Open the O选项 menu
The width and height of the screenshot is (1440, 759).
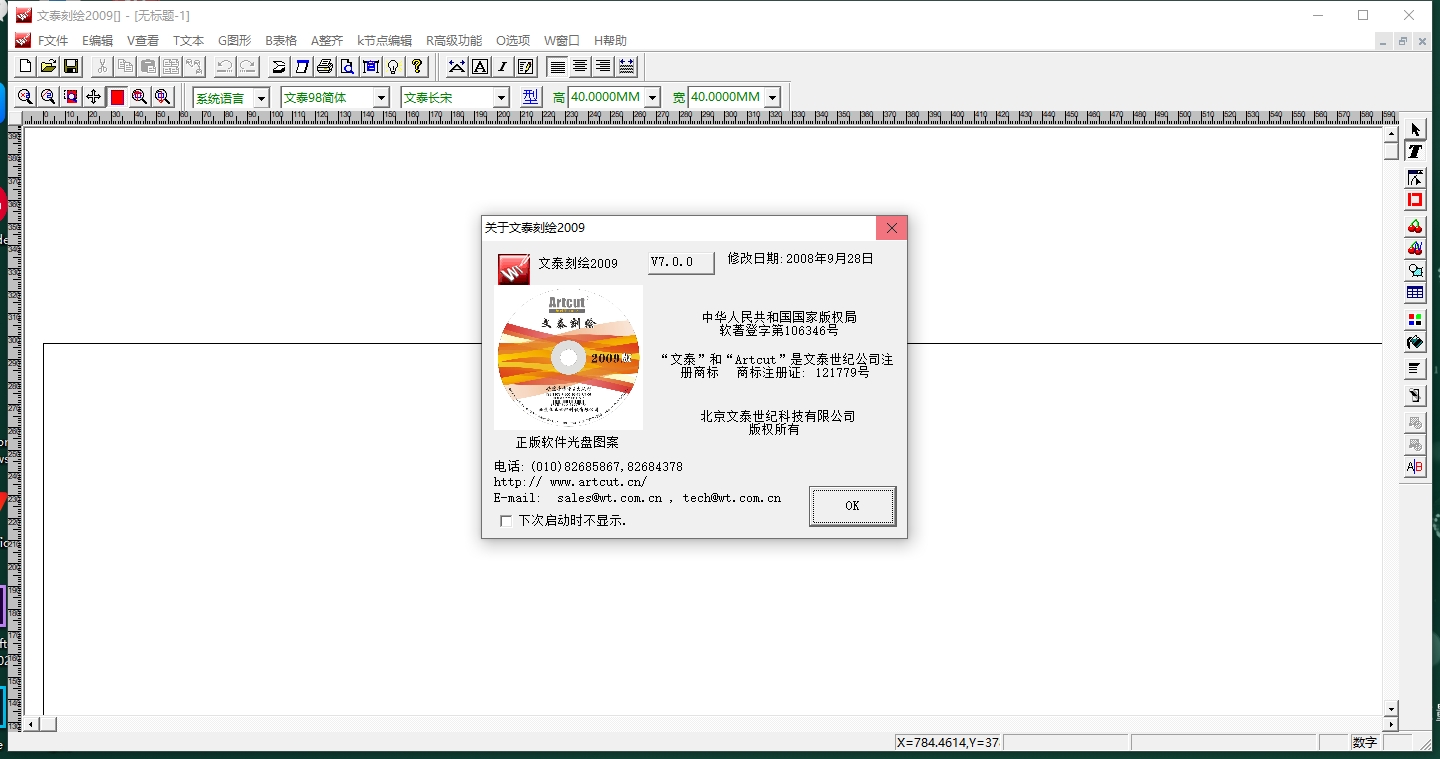click(x=513, y=41)
